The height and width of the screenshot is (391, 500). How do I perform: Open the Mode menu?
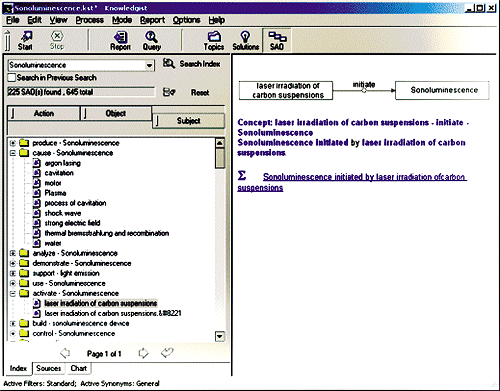[122, 20]
